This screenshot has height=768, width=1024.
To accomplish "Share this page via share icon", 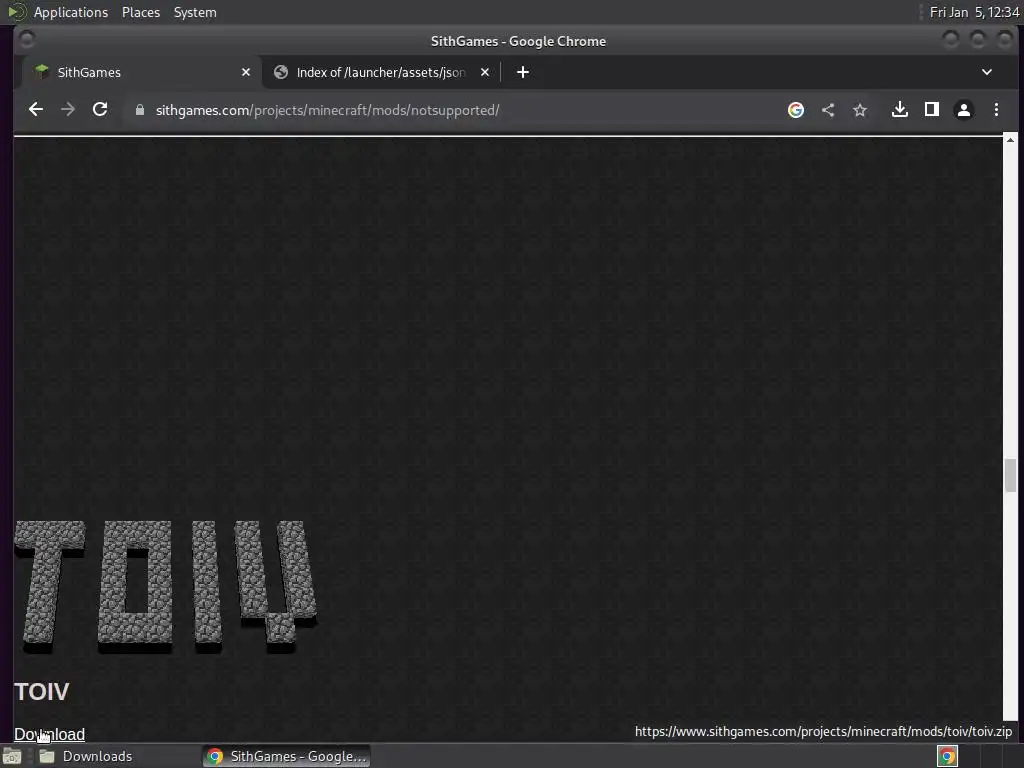I will click(x=828, y=110).
